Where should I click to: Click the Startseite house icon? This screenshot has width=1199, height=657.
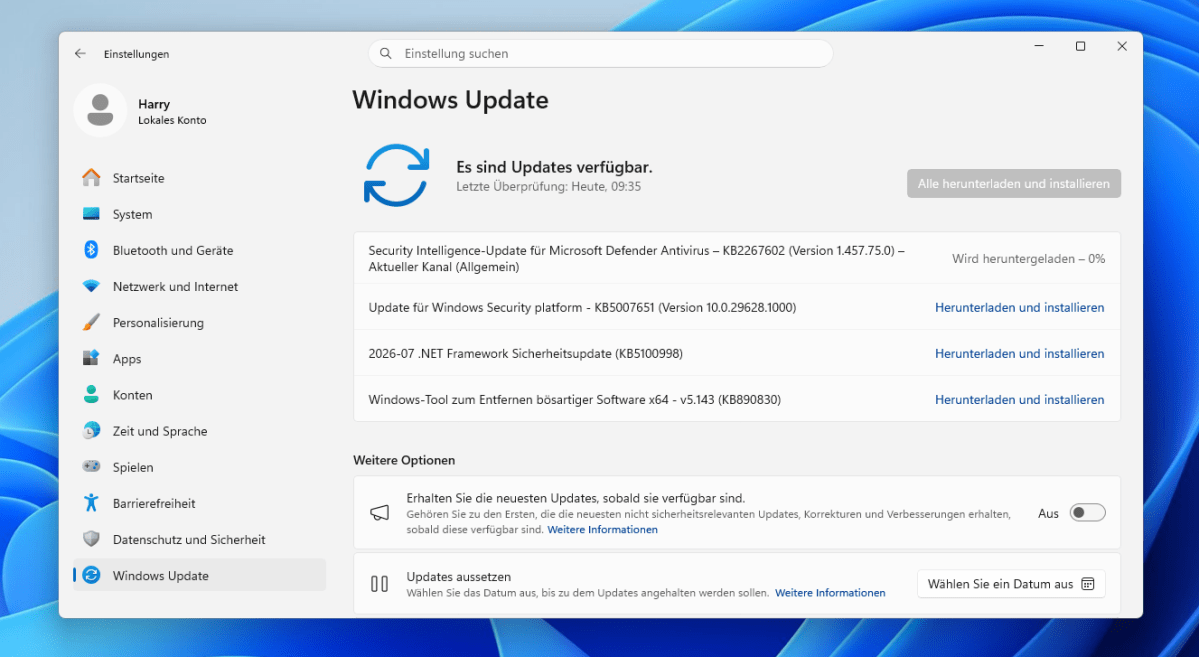[91, 177]
